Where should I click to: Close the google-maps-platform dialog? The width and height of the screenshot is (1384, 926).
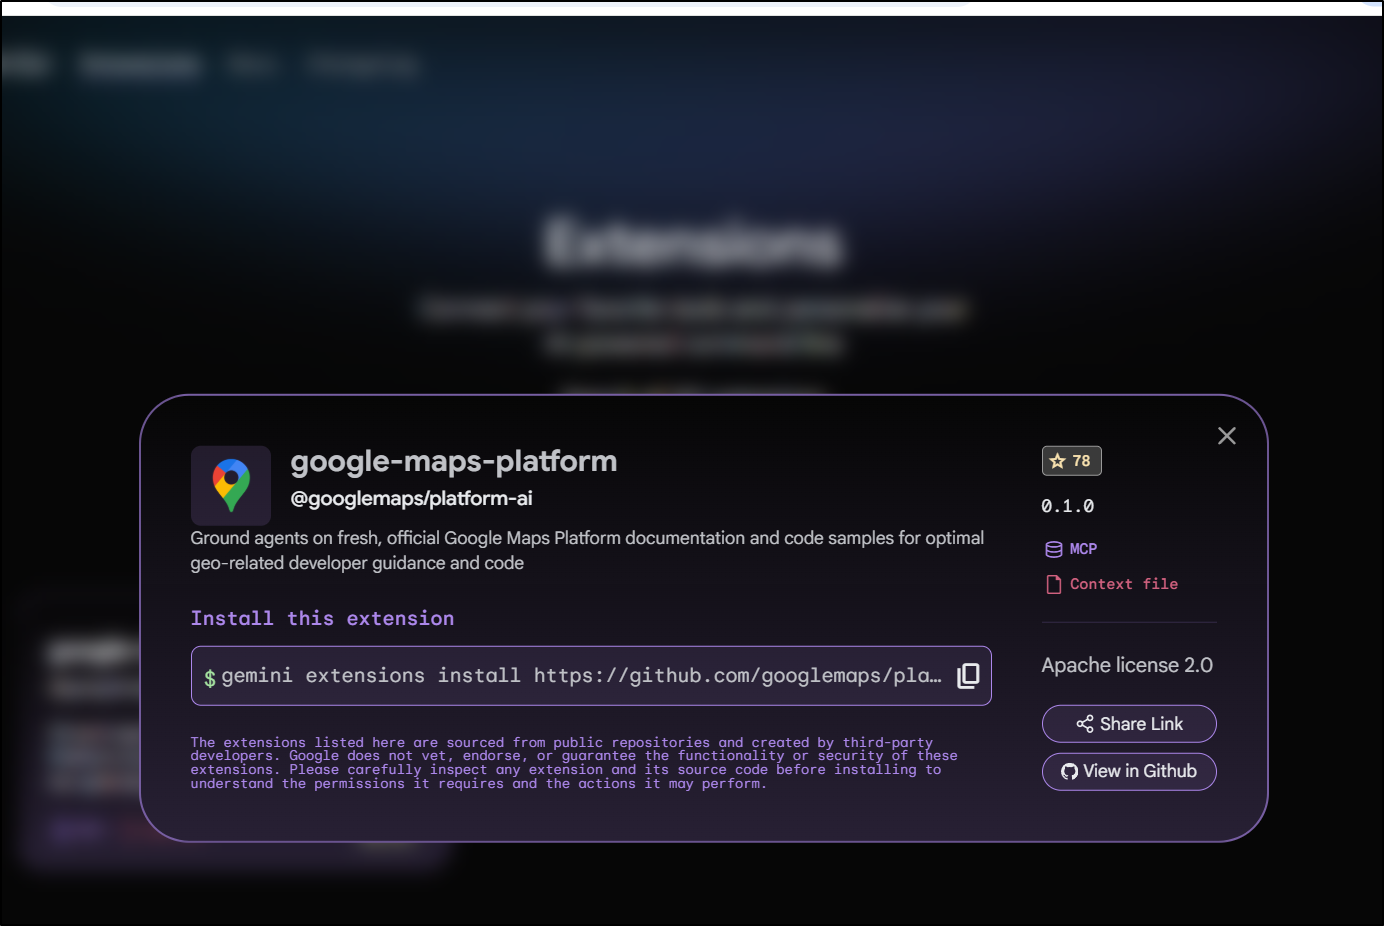pos(1226,436)
